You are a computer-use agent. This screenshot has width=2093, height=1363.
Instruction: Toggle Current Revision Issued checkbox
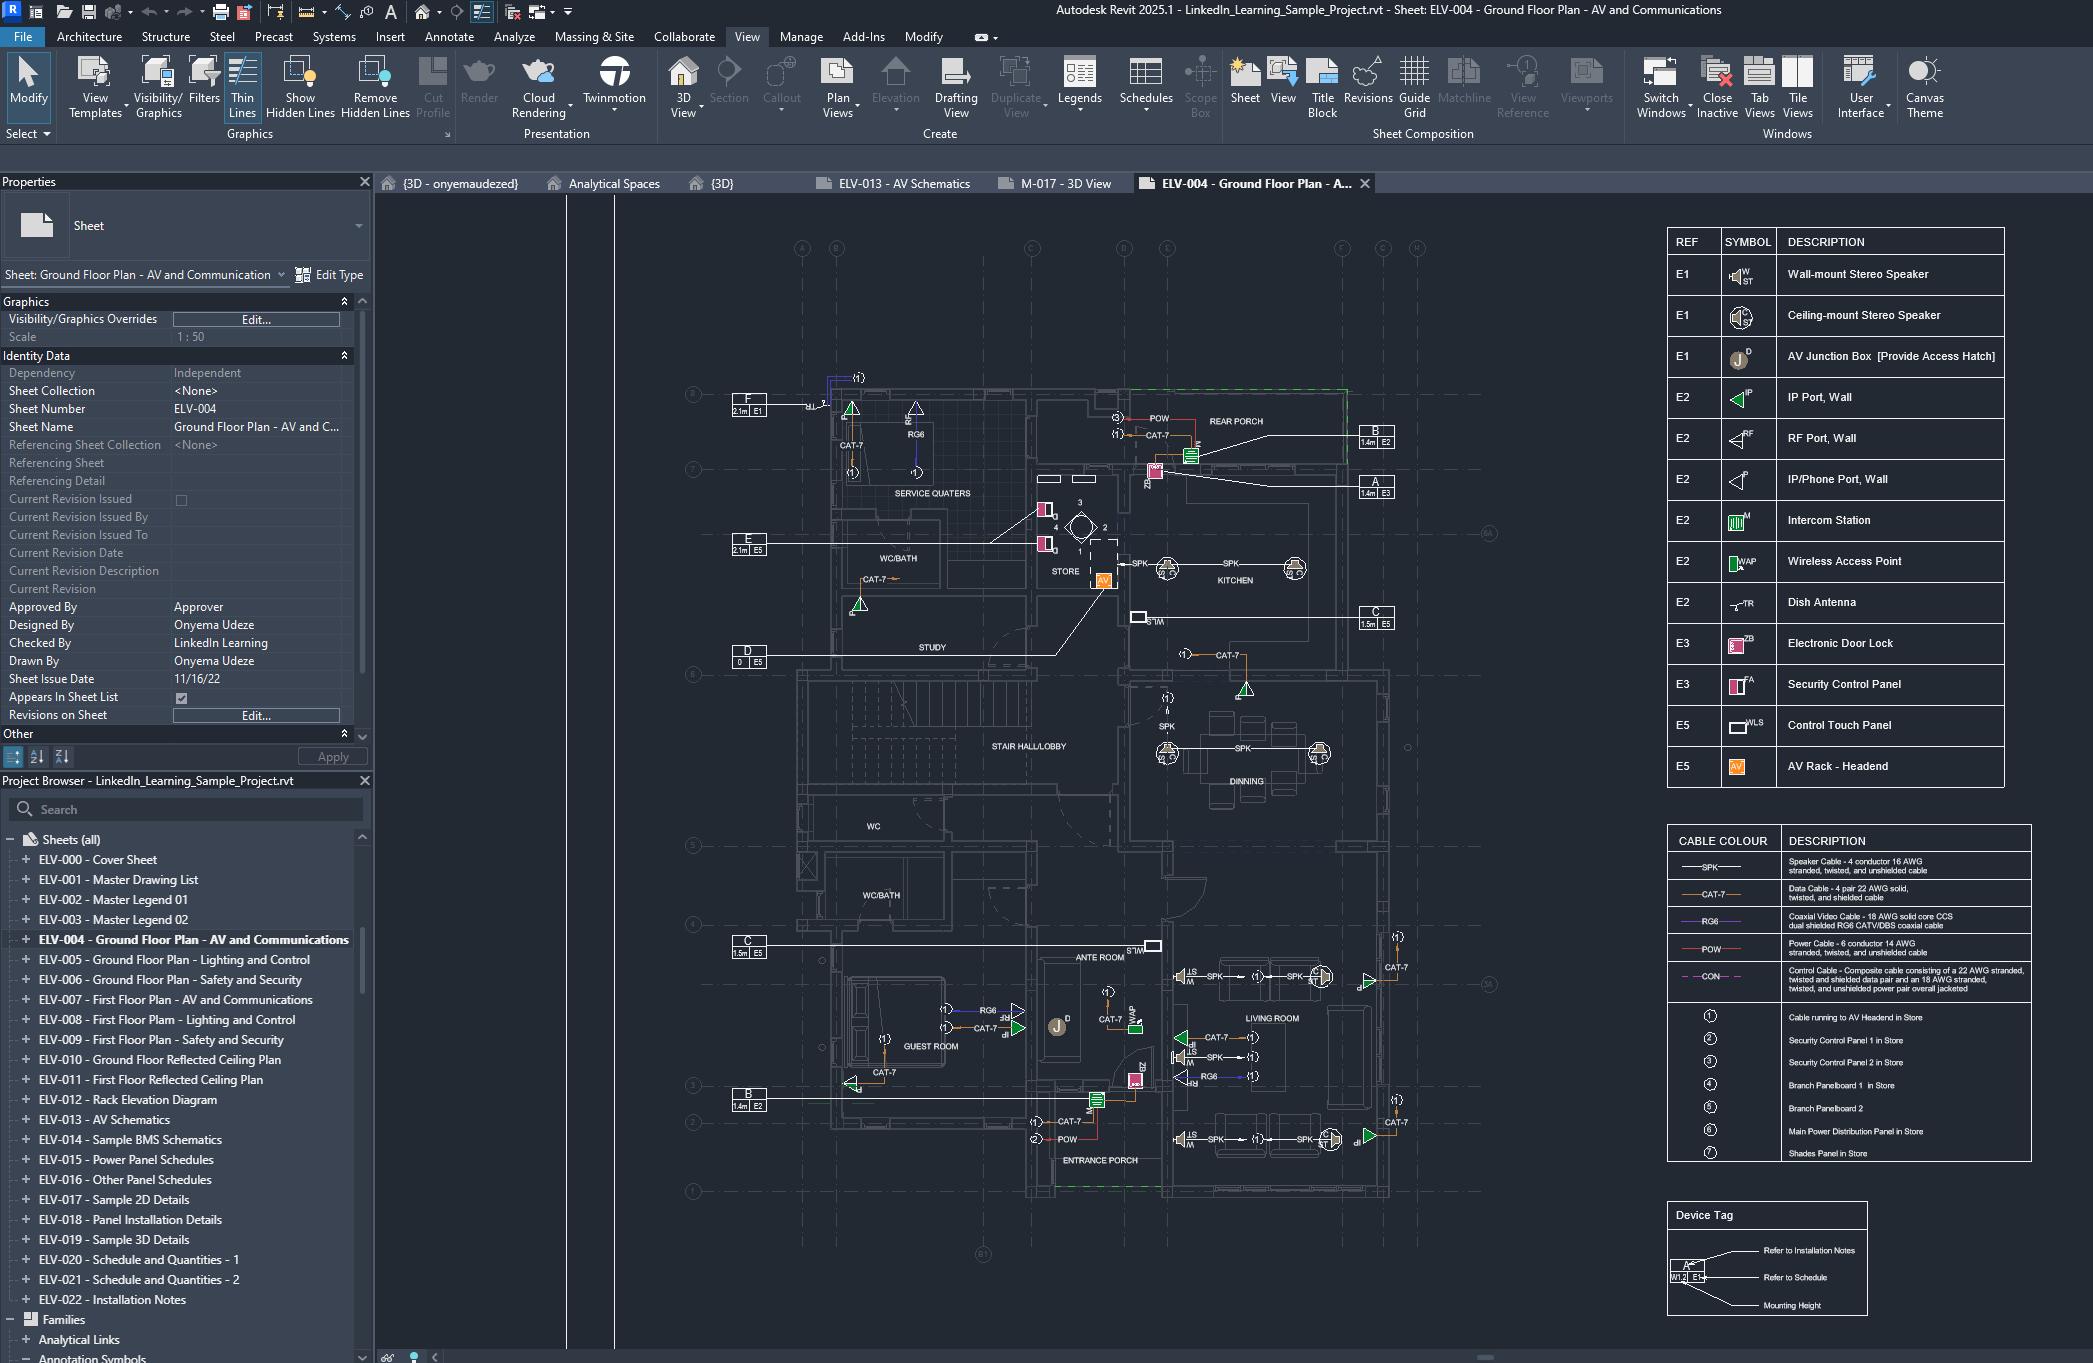181,500
